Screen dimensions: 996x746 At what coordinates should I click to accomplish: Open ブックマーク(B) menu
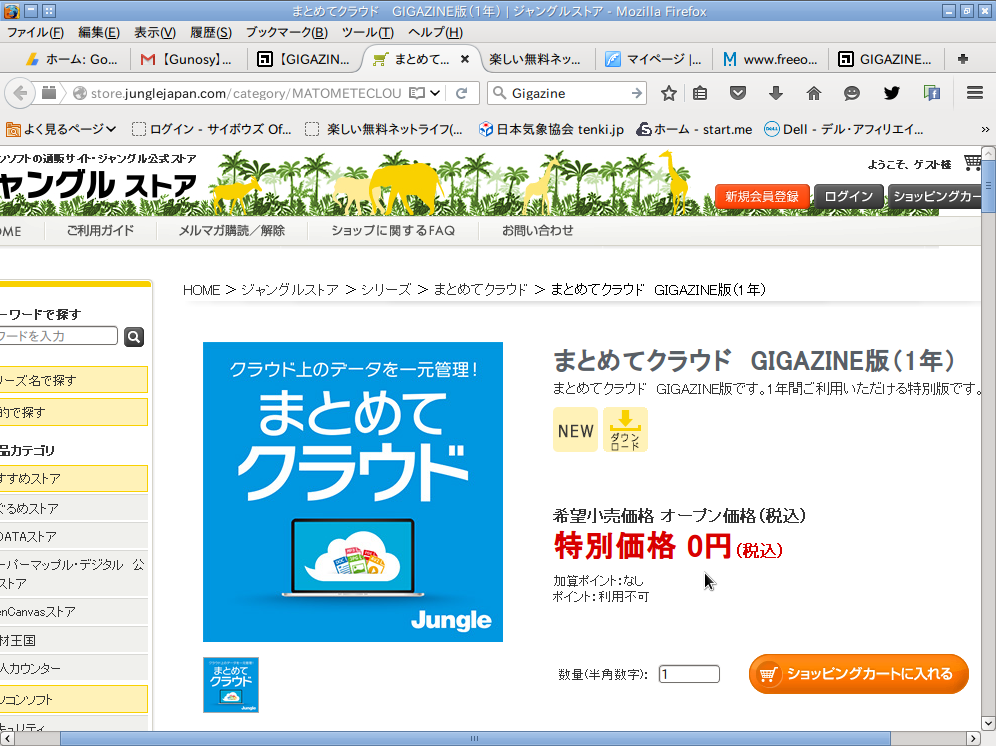click(286, 32)
